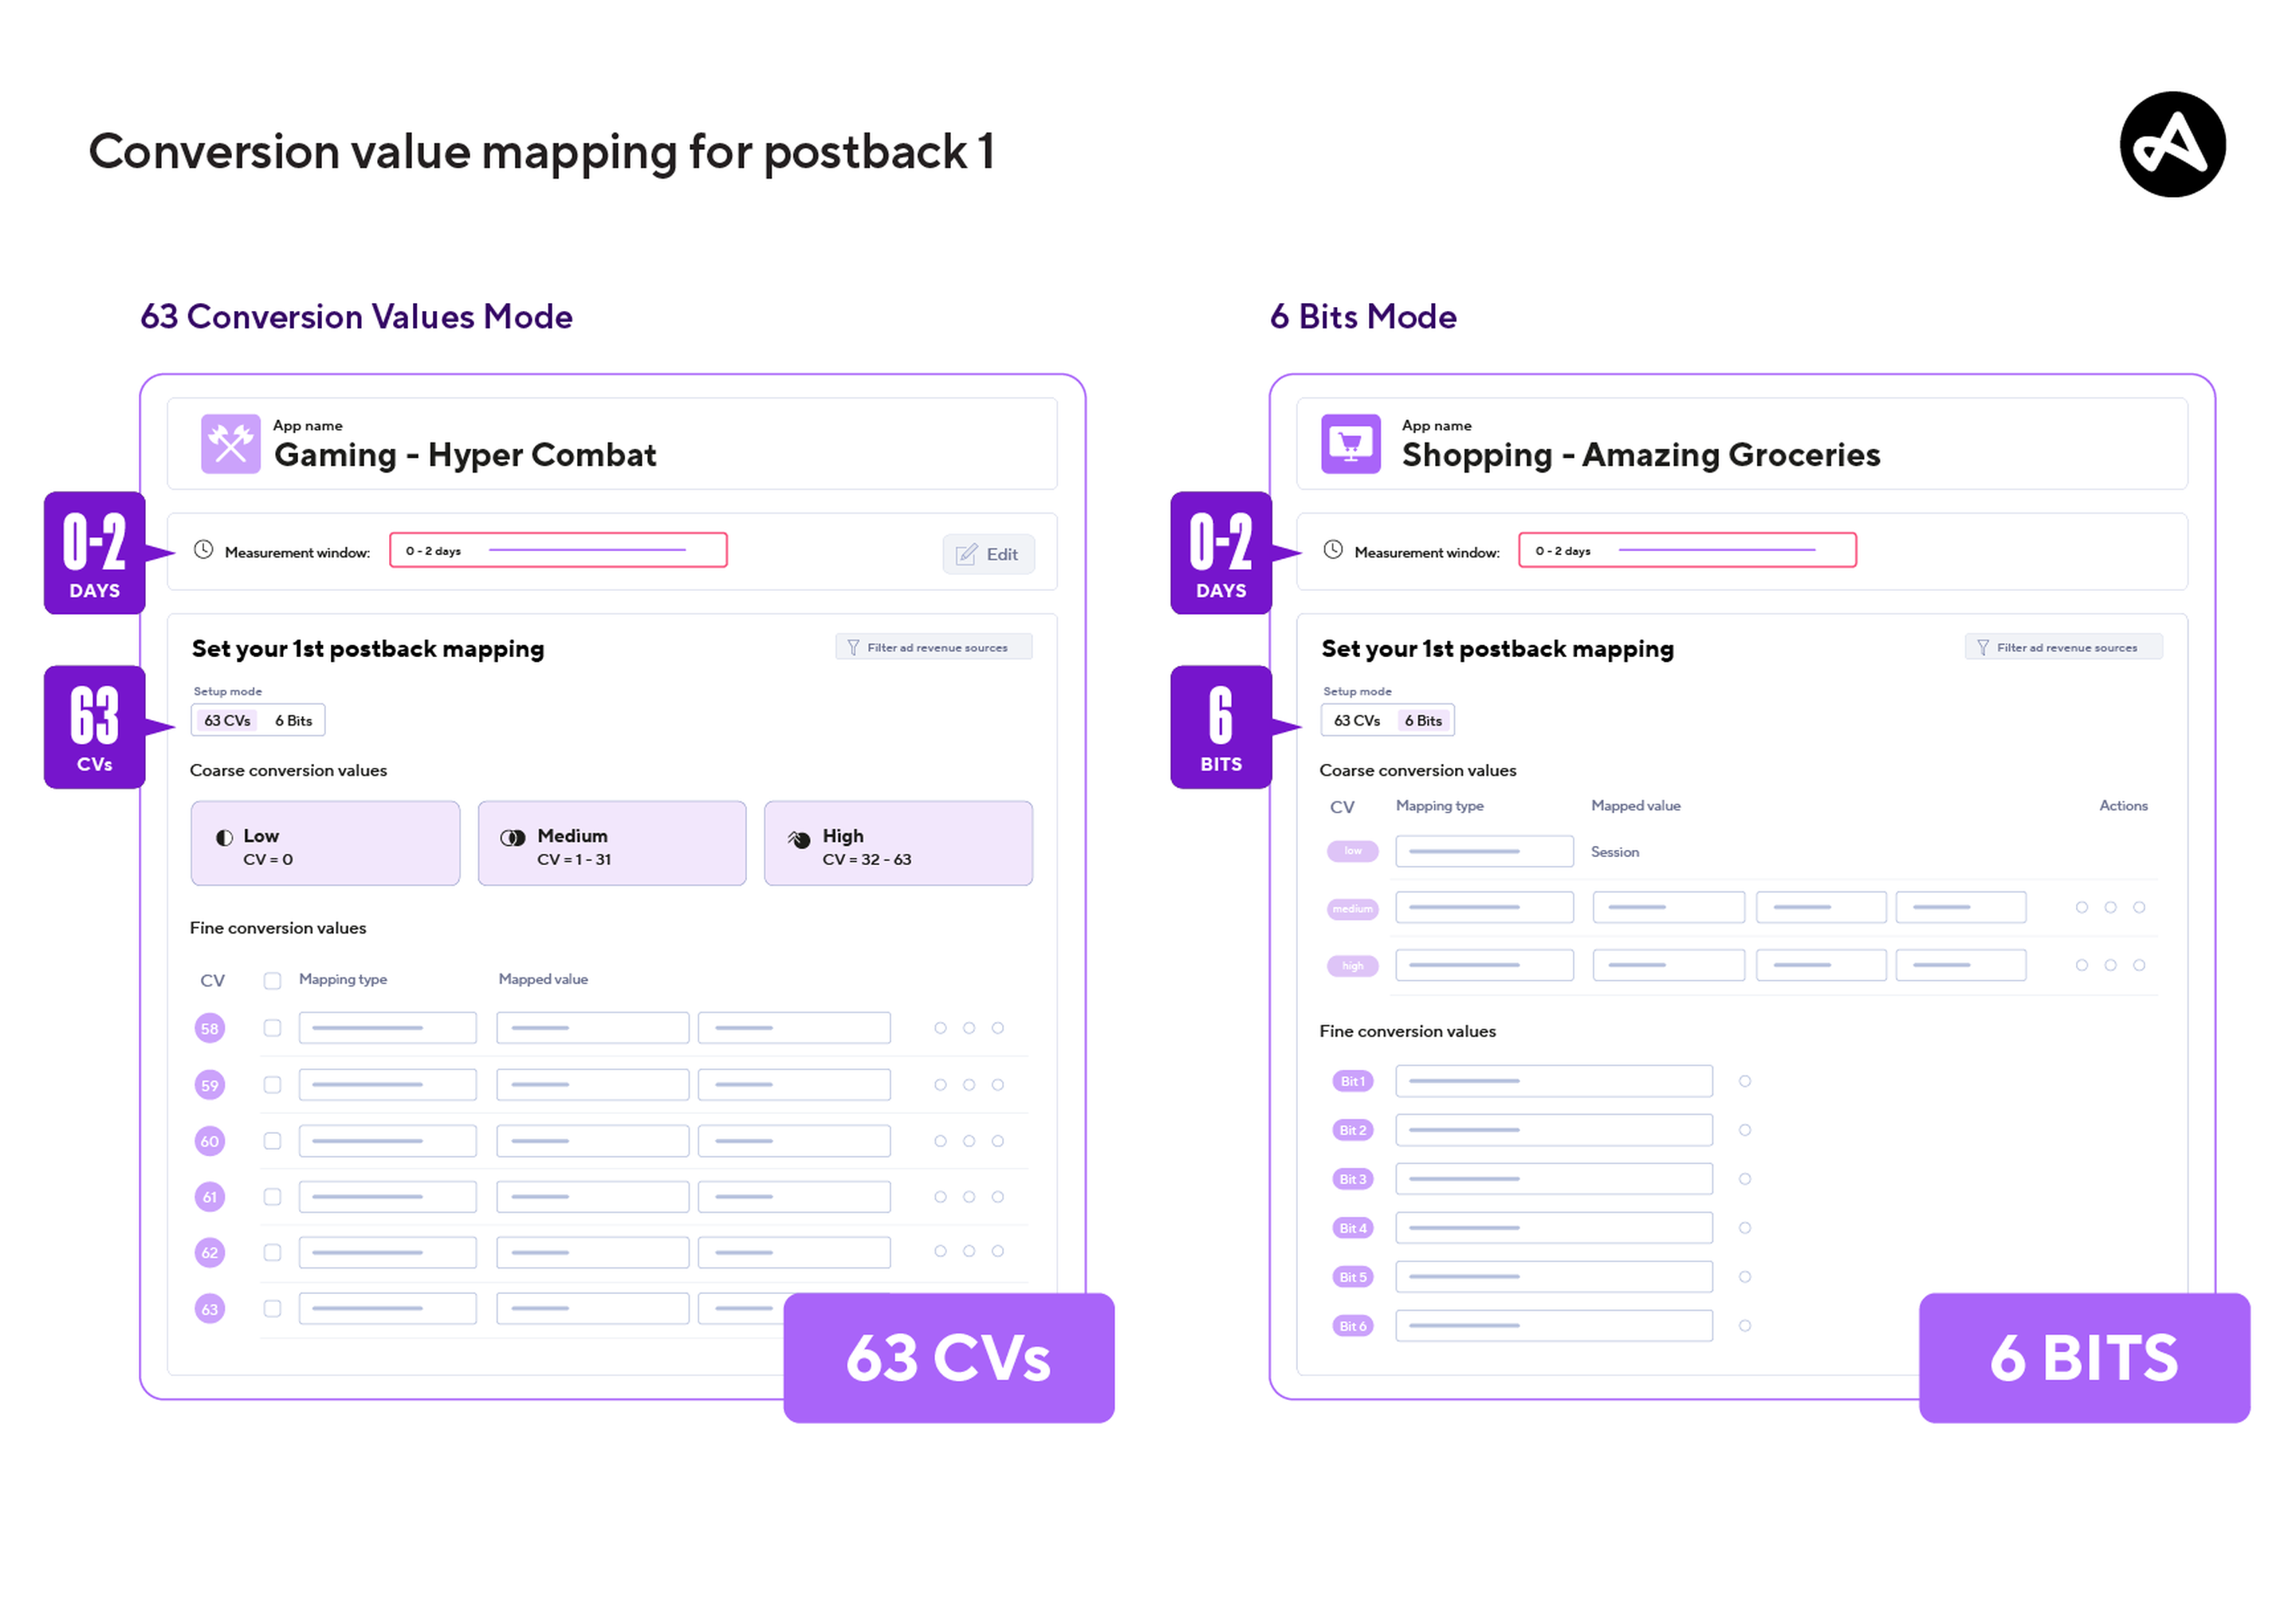Open the Bit 5 mapping dropdown

click(1553, 1277)
